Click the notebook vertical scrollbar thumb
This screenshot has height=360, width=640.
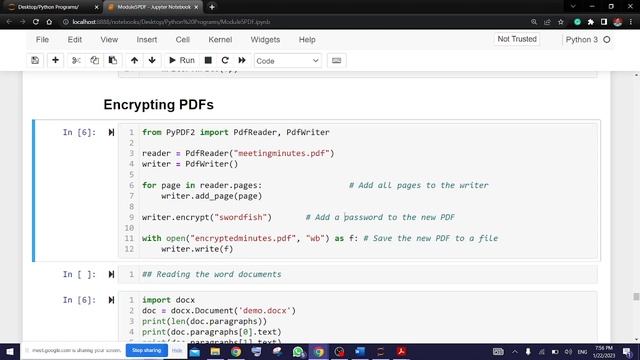point(636,297)
